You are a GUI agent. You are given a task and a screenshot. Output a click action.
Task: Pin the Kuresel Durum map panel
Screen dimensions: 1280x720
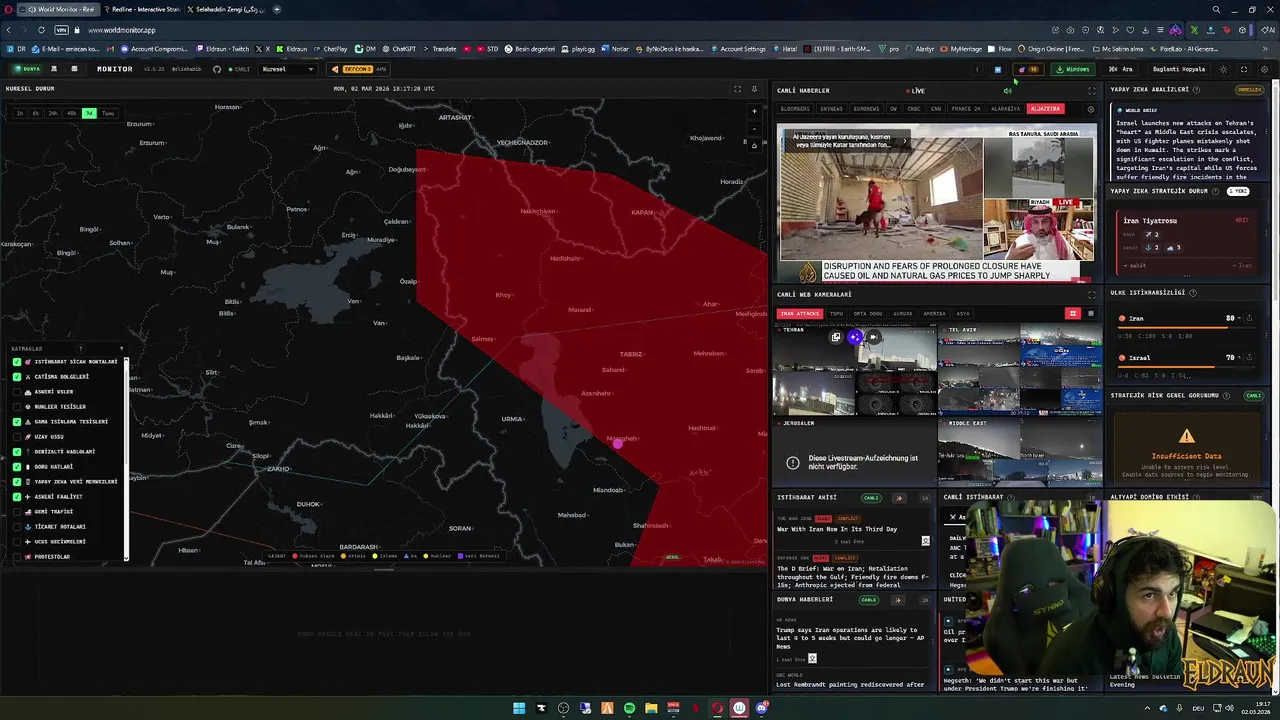tap(755, 89)
